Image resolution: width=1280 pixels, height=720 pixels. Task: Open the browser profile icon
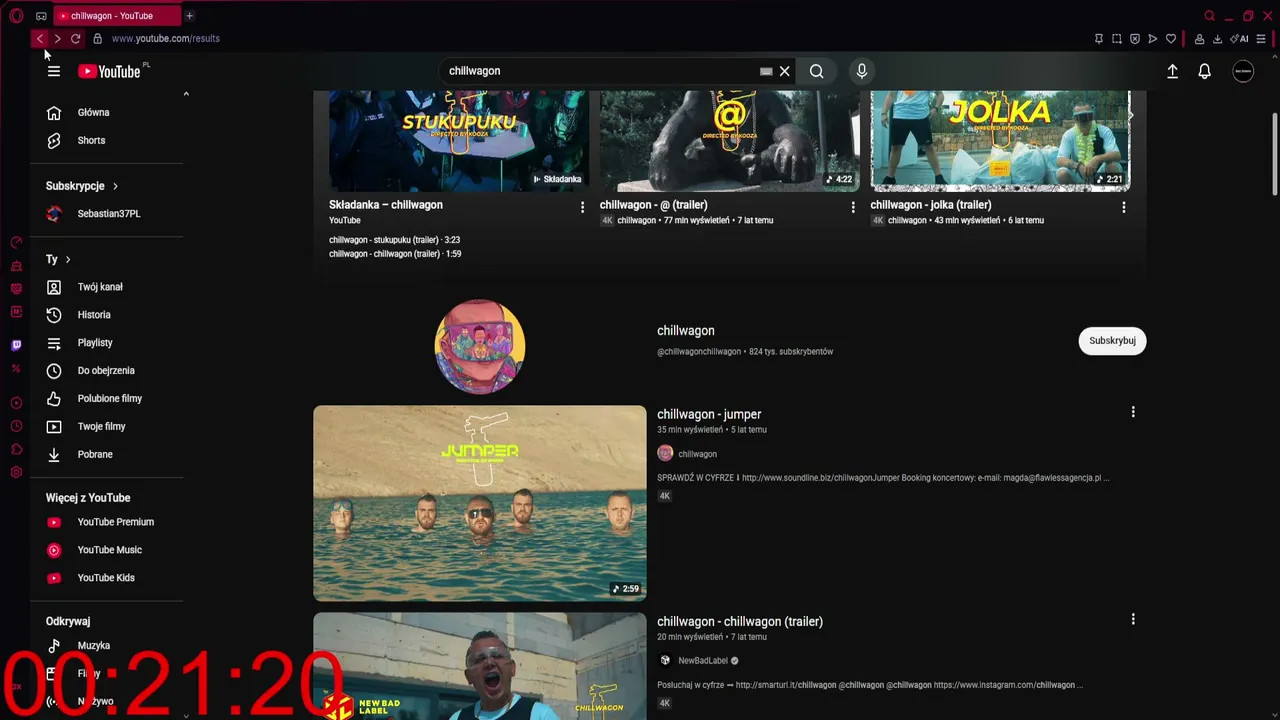tap(1199, 39)
